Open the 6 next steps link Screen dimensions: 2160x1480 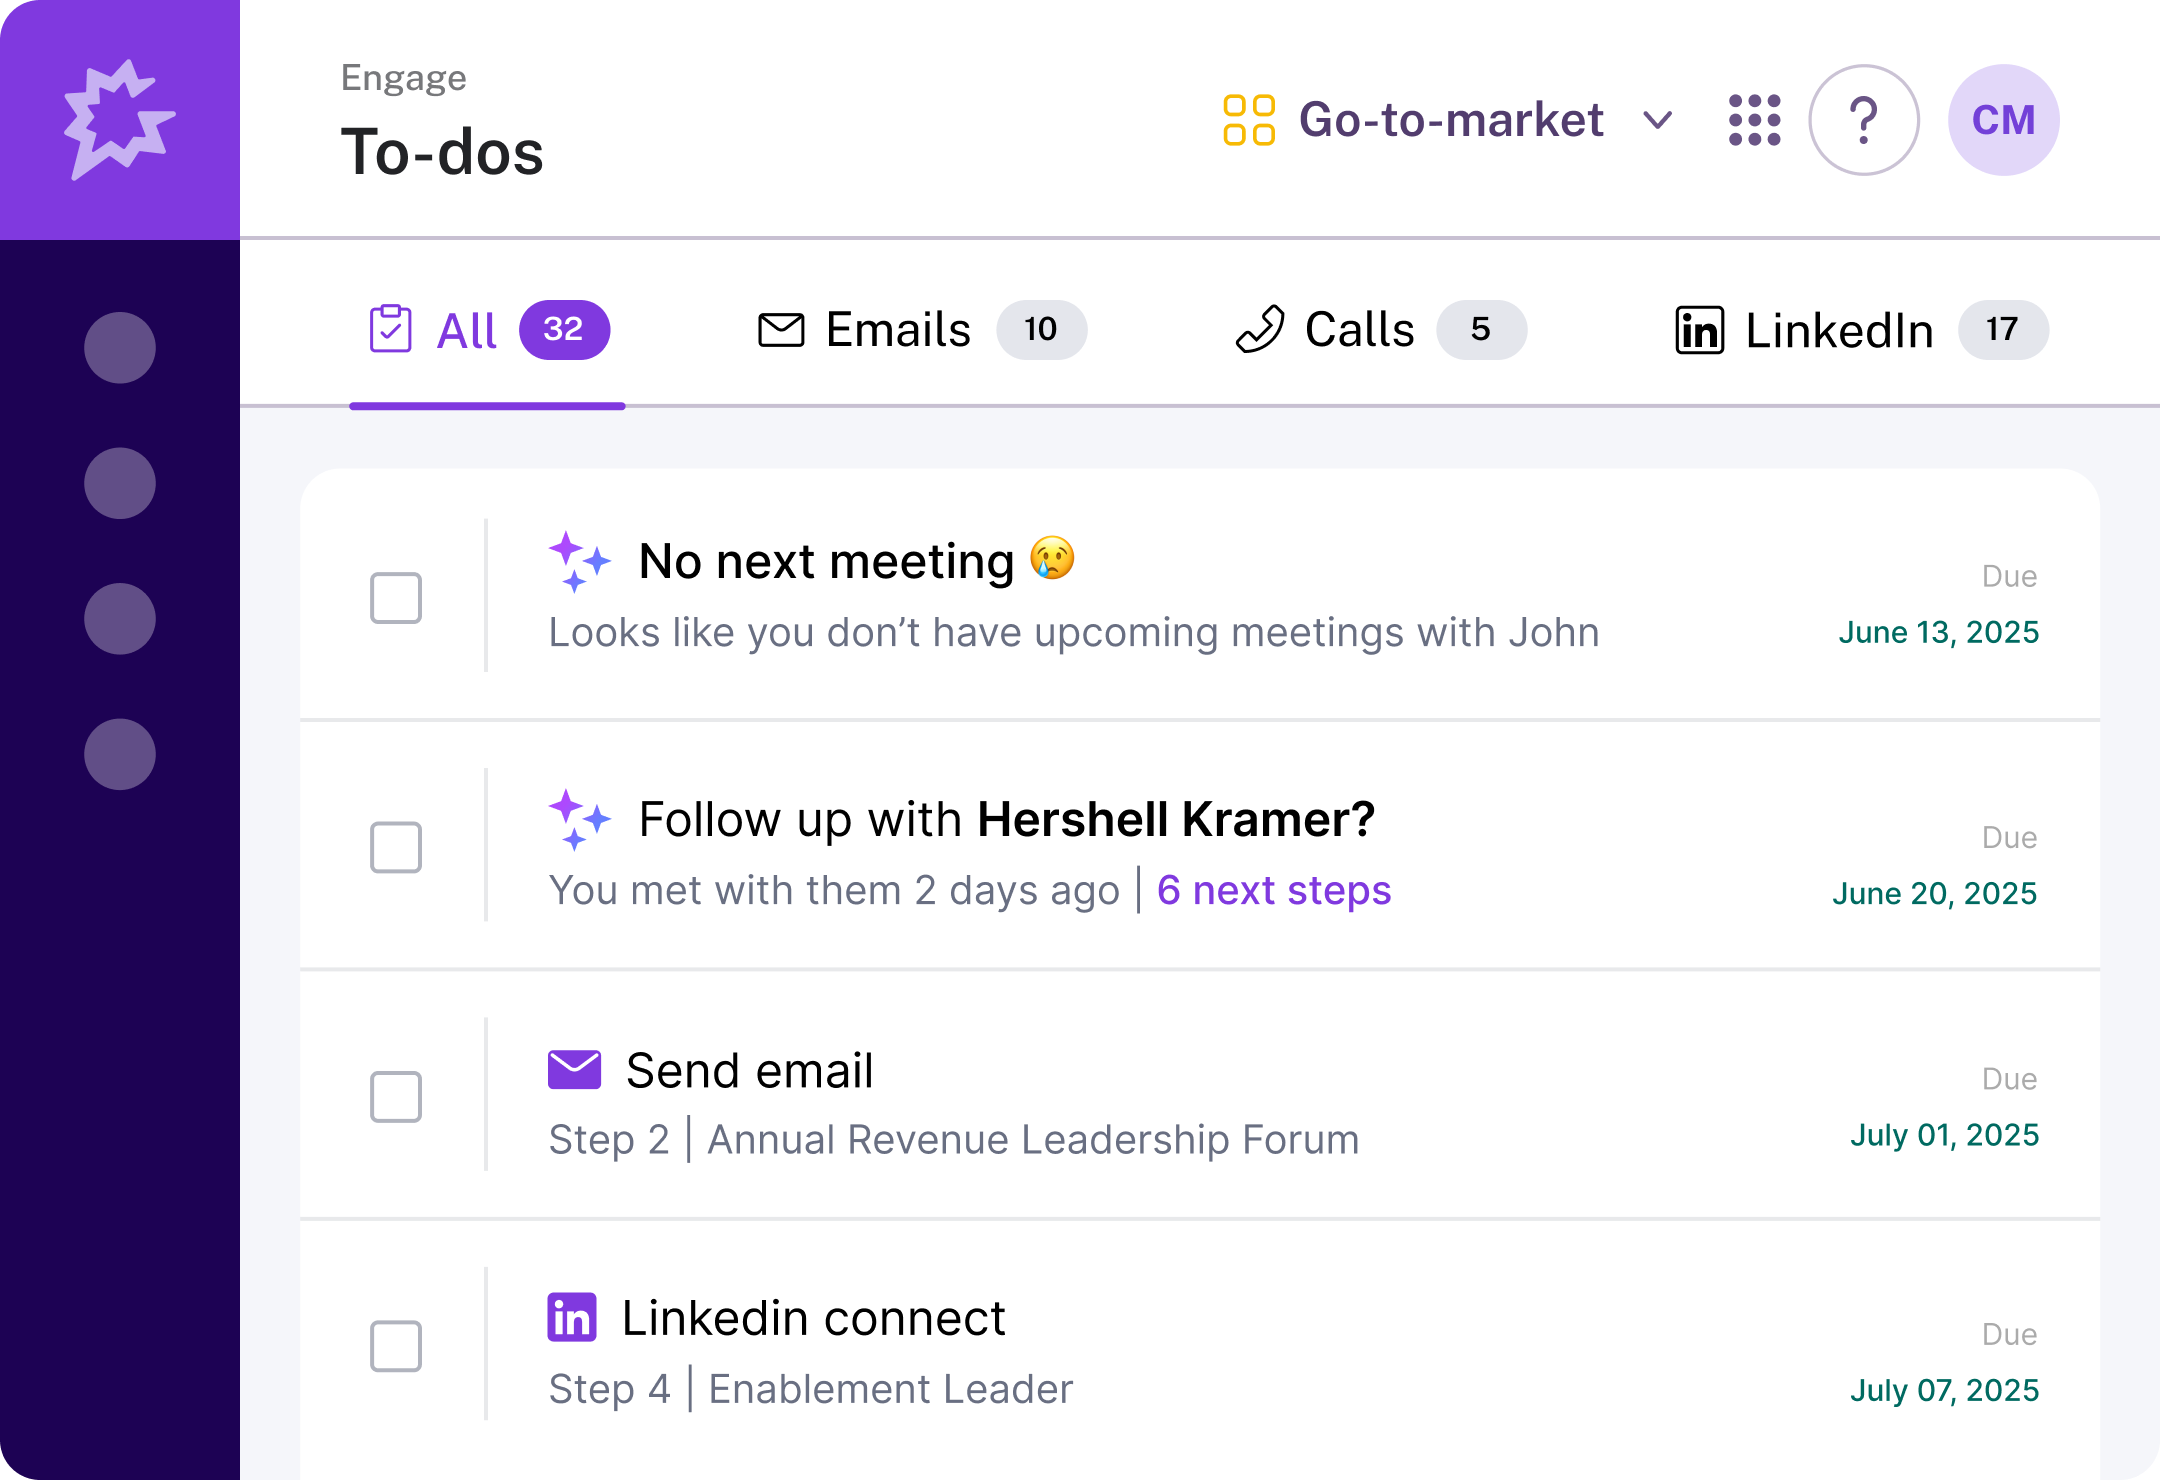tap(1274, 890)
